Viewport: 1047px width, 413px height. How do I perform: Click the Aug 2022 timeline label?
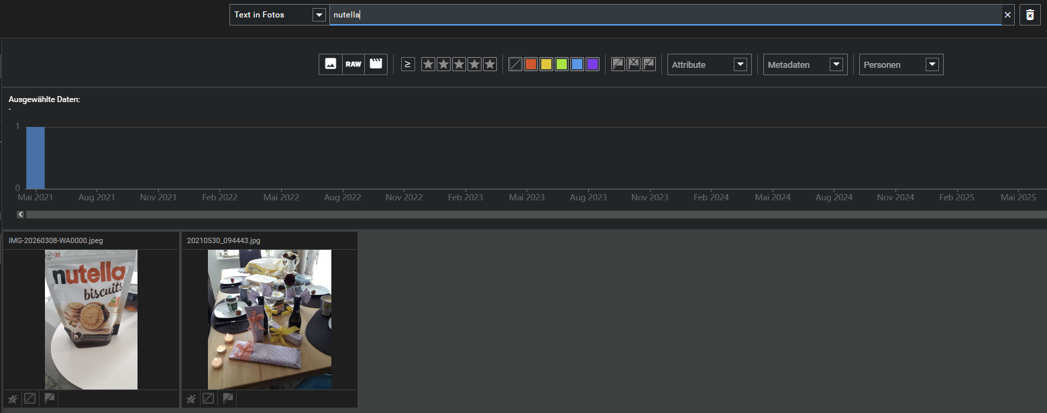coord(342,197)
